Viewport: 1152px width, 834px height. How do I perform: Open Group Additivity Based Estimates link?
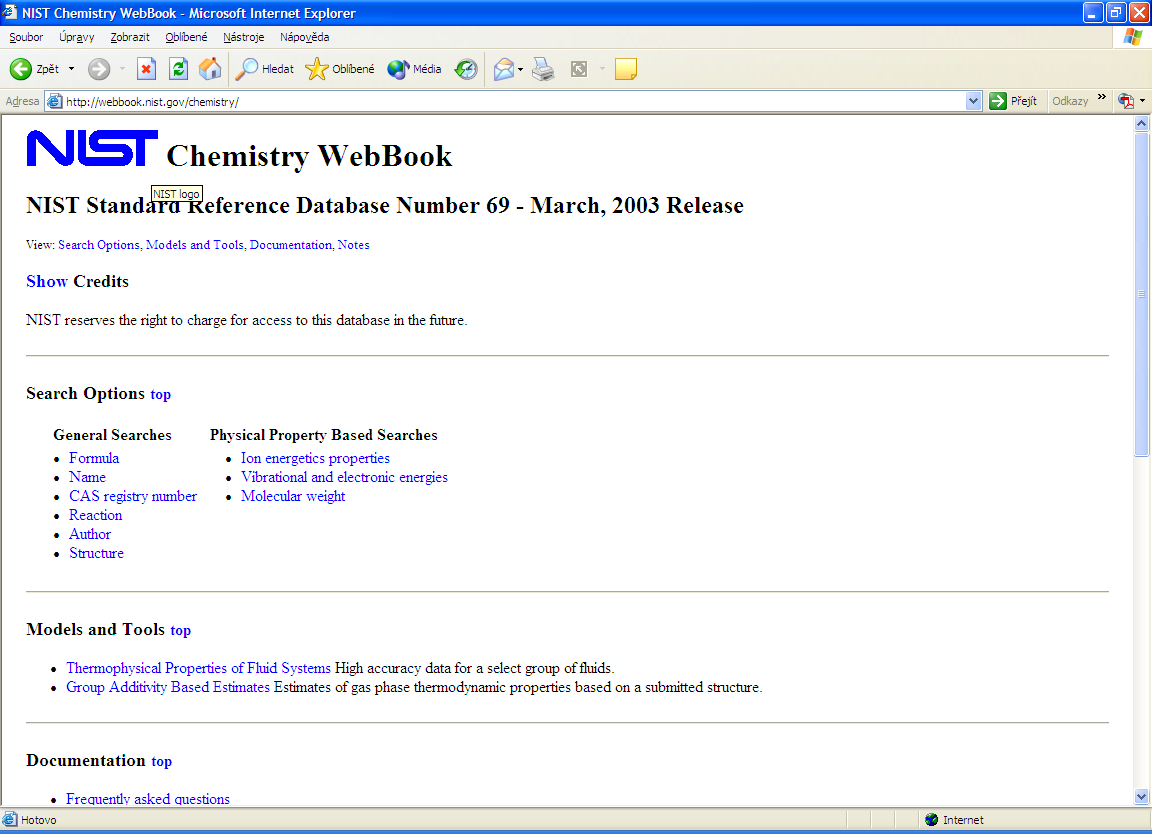(x=168, y=687)
